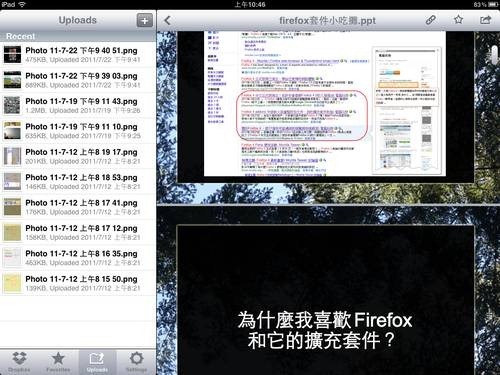Tap thumbnail of the 8 19 17 photo
Viewport: 500px width, 375px height.
click(12, 156)
